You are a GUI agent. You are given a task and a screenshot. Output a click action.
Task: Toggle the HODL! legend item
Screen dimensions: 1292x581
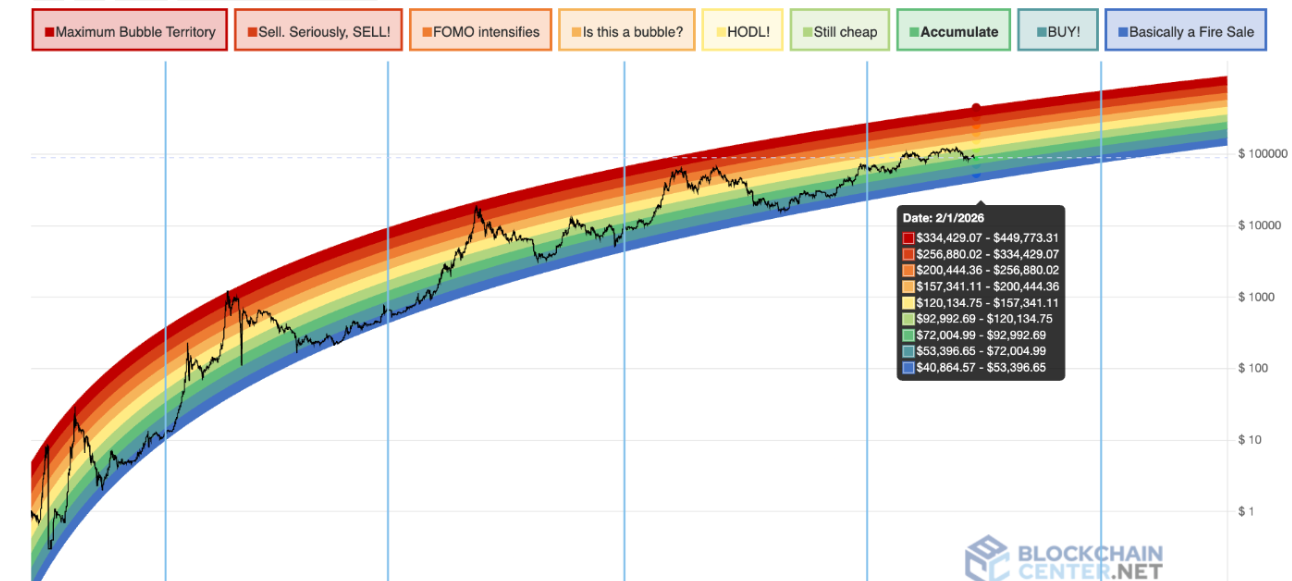coord(742,31)
